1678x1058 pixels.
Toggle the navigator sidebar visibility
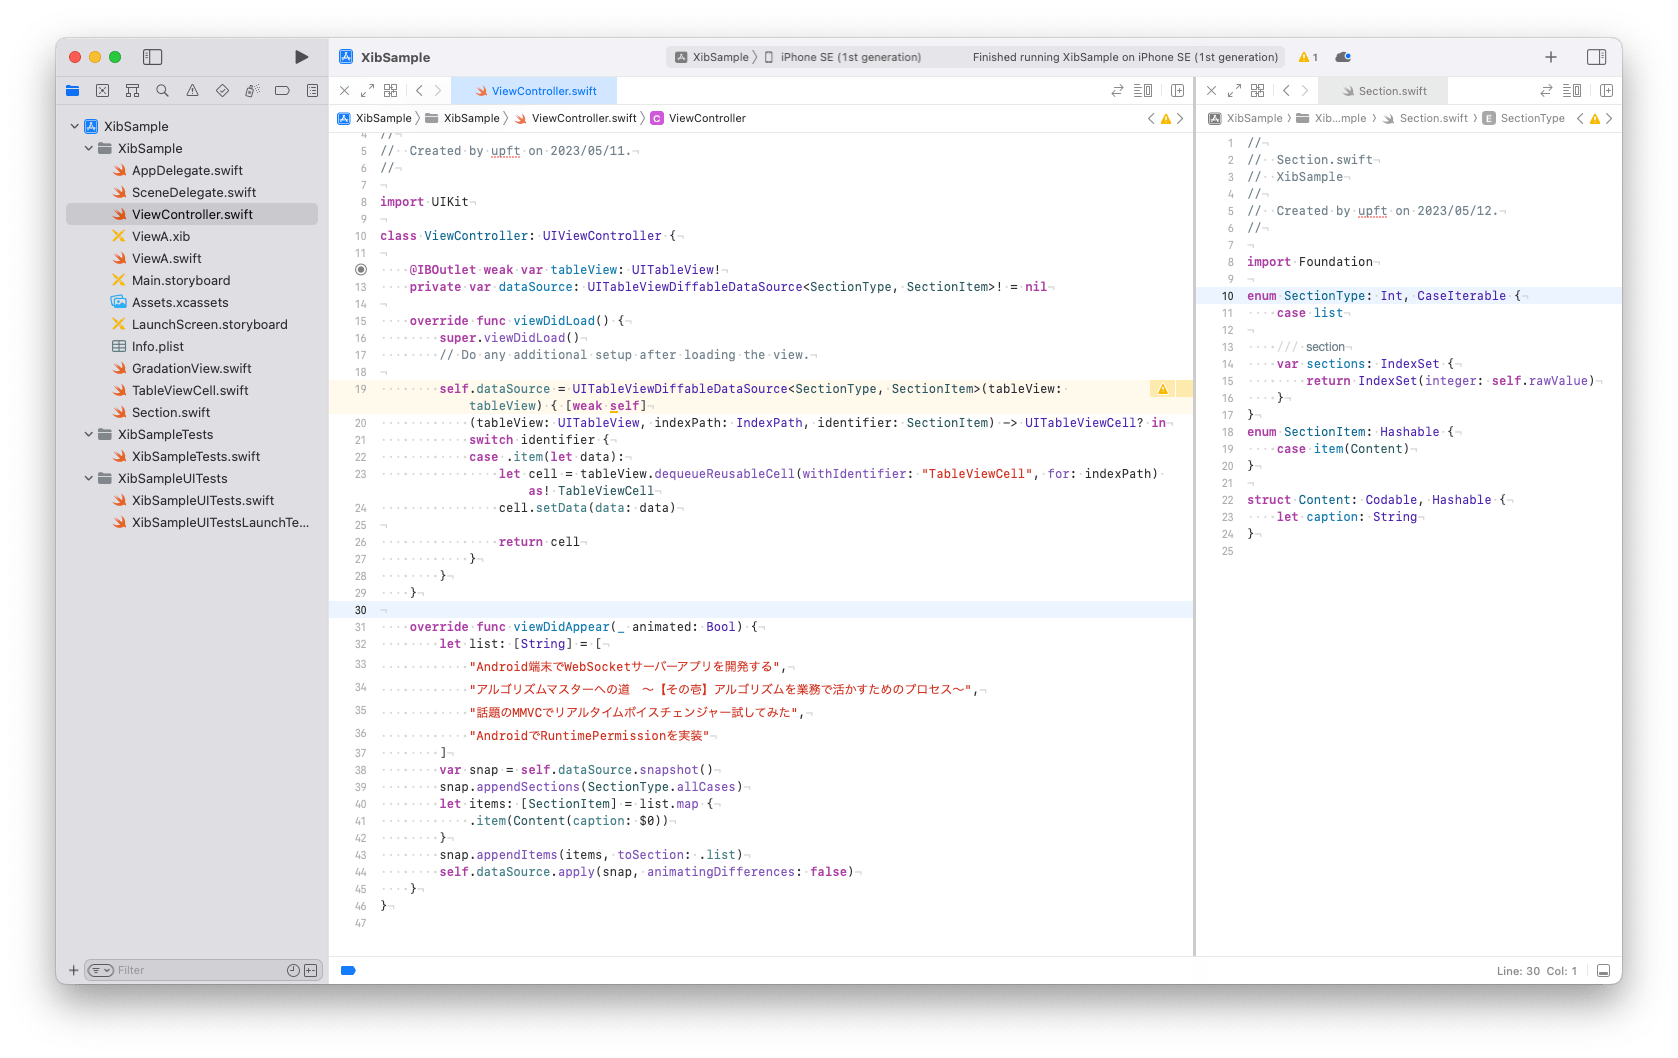click(153, 57)
